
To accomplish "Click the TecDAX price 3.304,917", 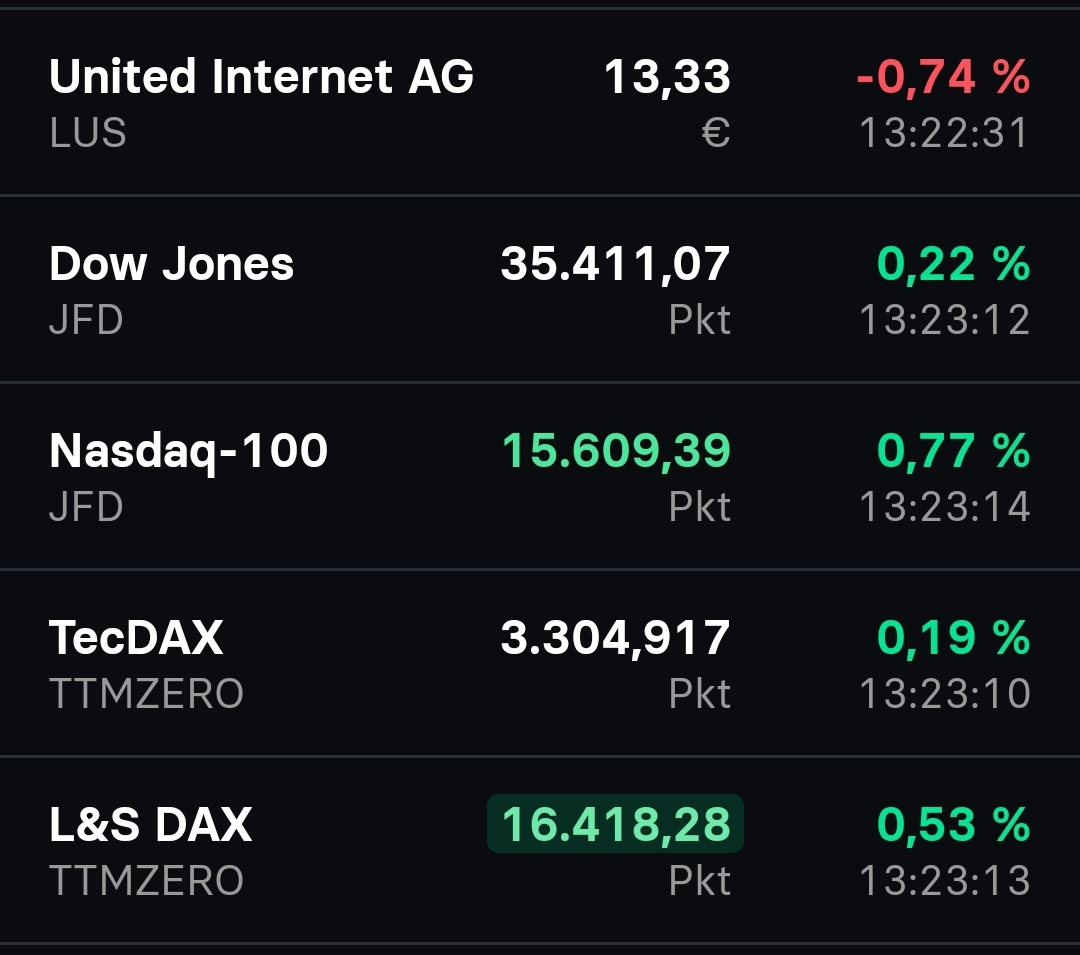I will coord(613,637).
